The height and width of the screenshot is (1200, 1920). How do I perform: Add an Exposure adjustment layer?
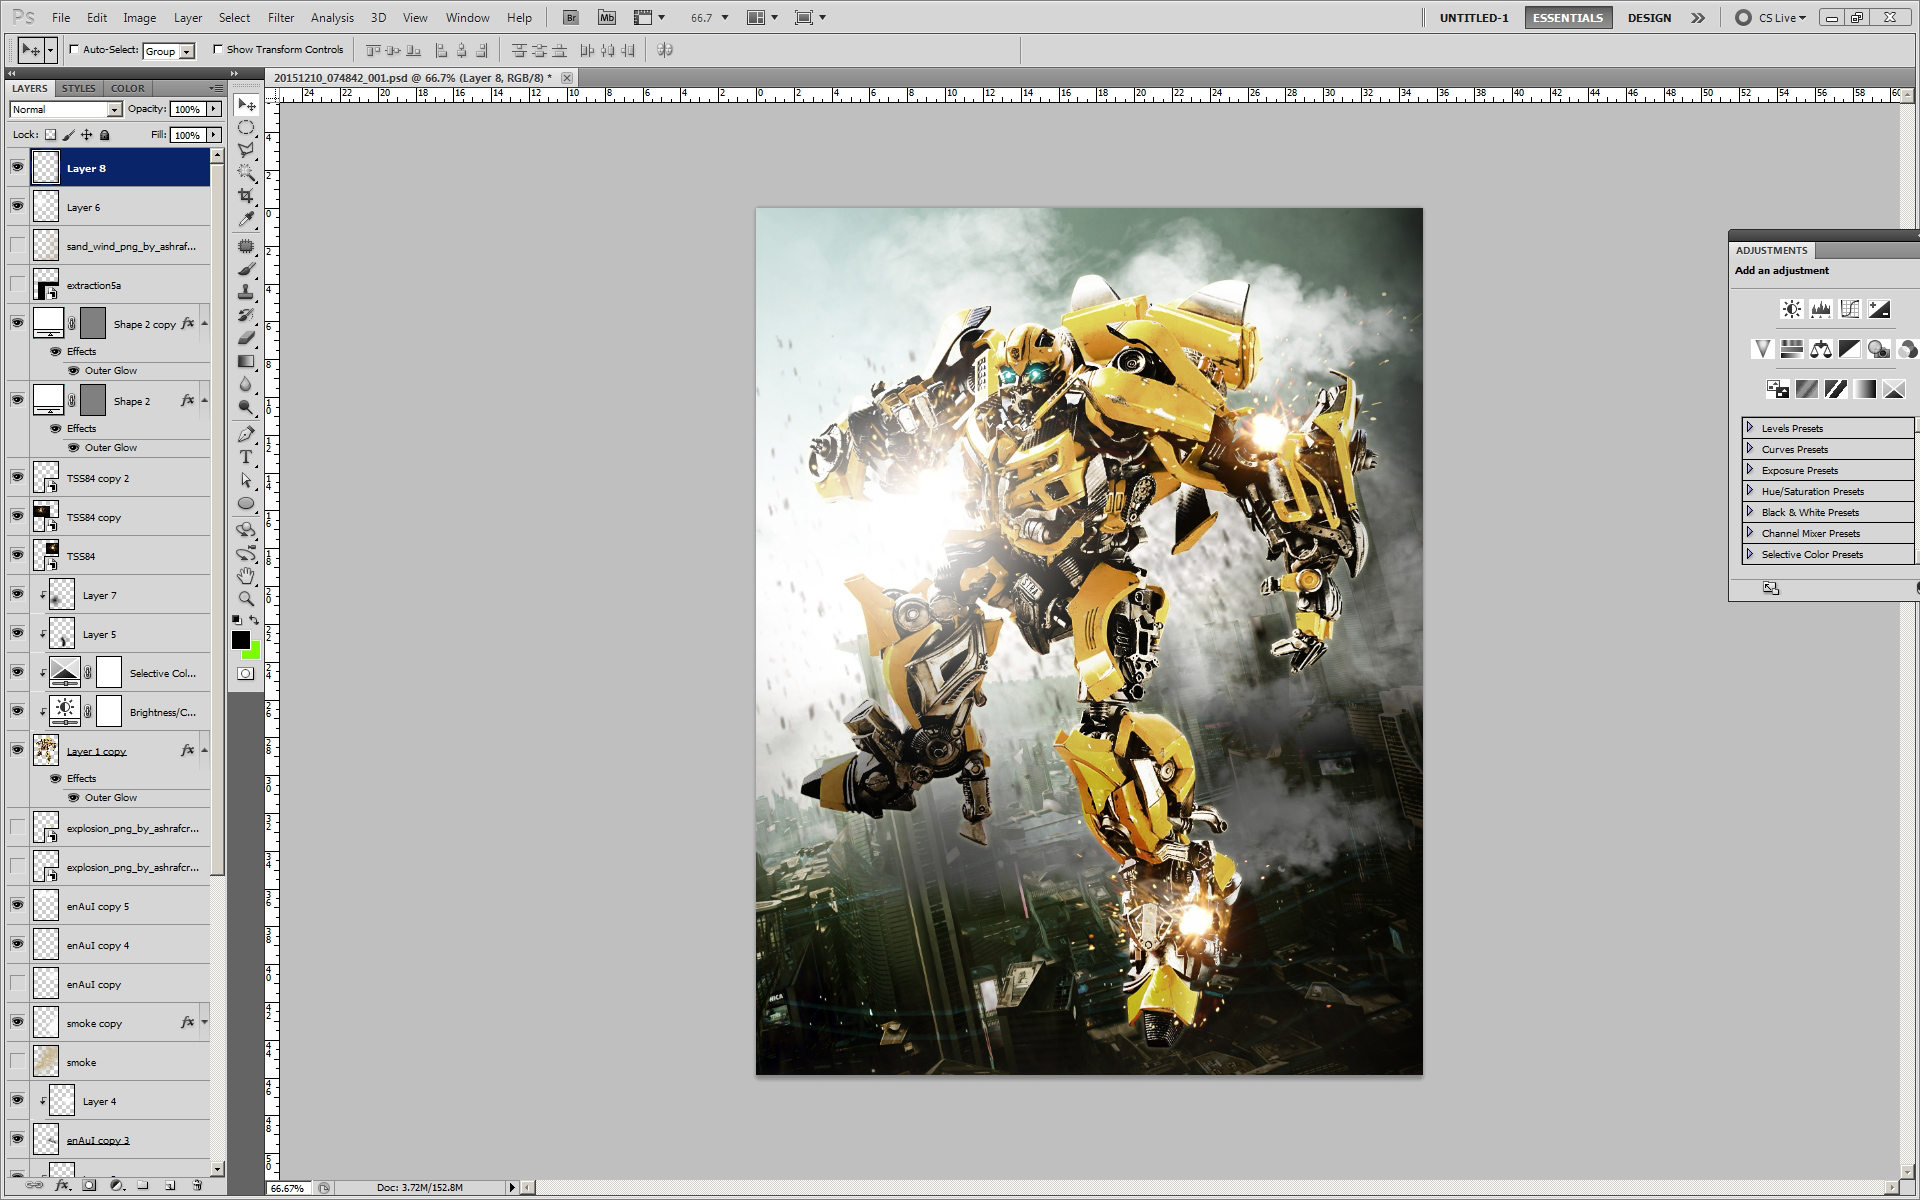(1879, 309)
